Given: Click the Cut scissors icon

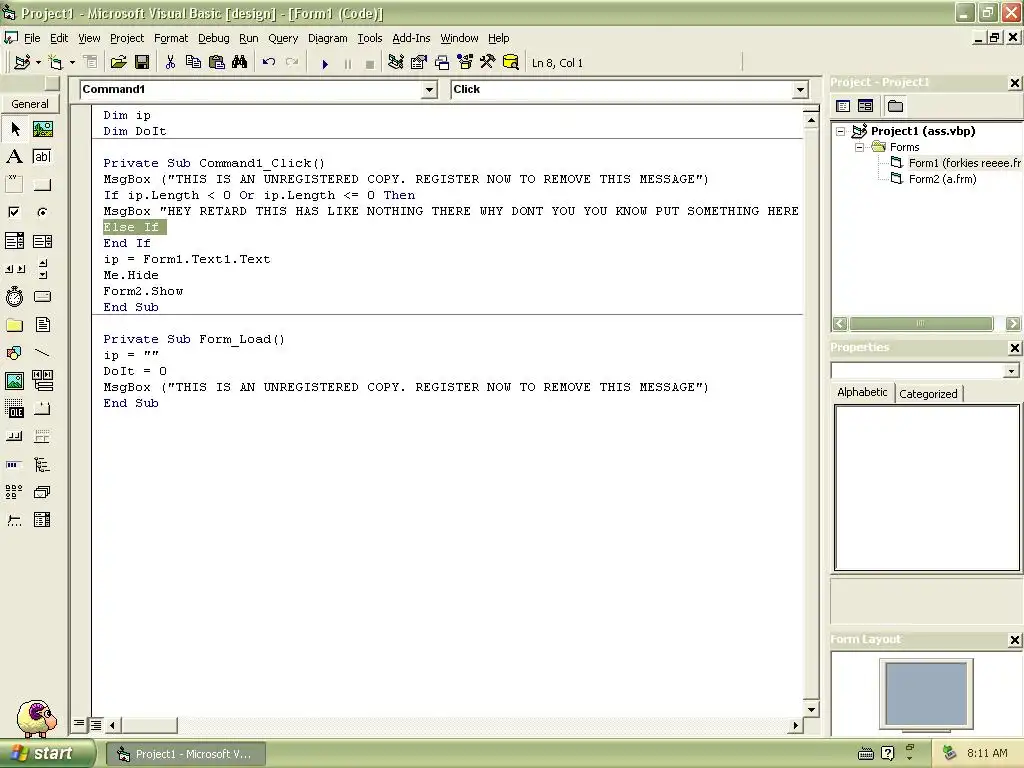Looking at the screenshot, I should (x=170, y=63).
